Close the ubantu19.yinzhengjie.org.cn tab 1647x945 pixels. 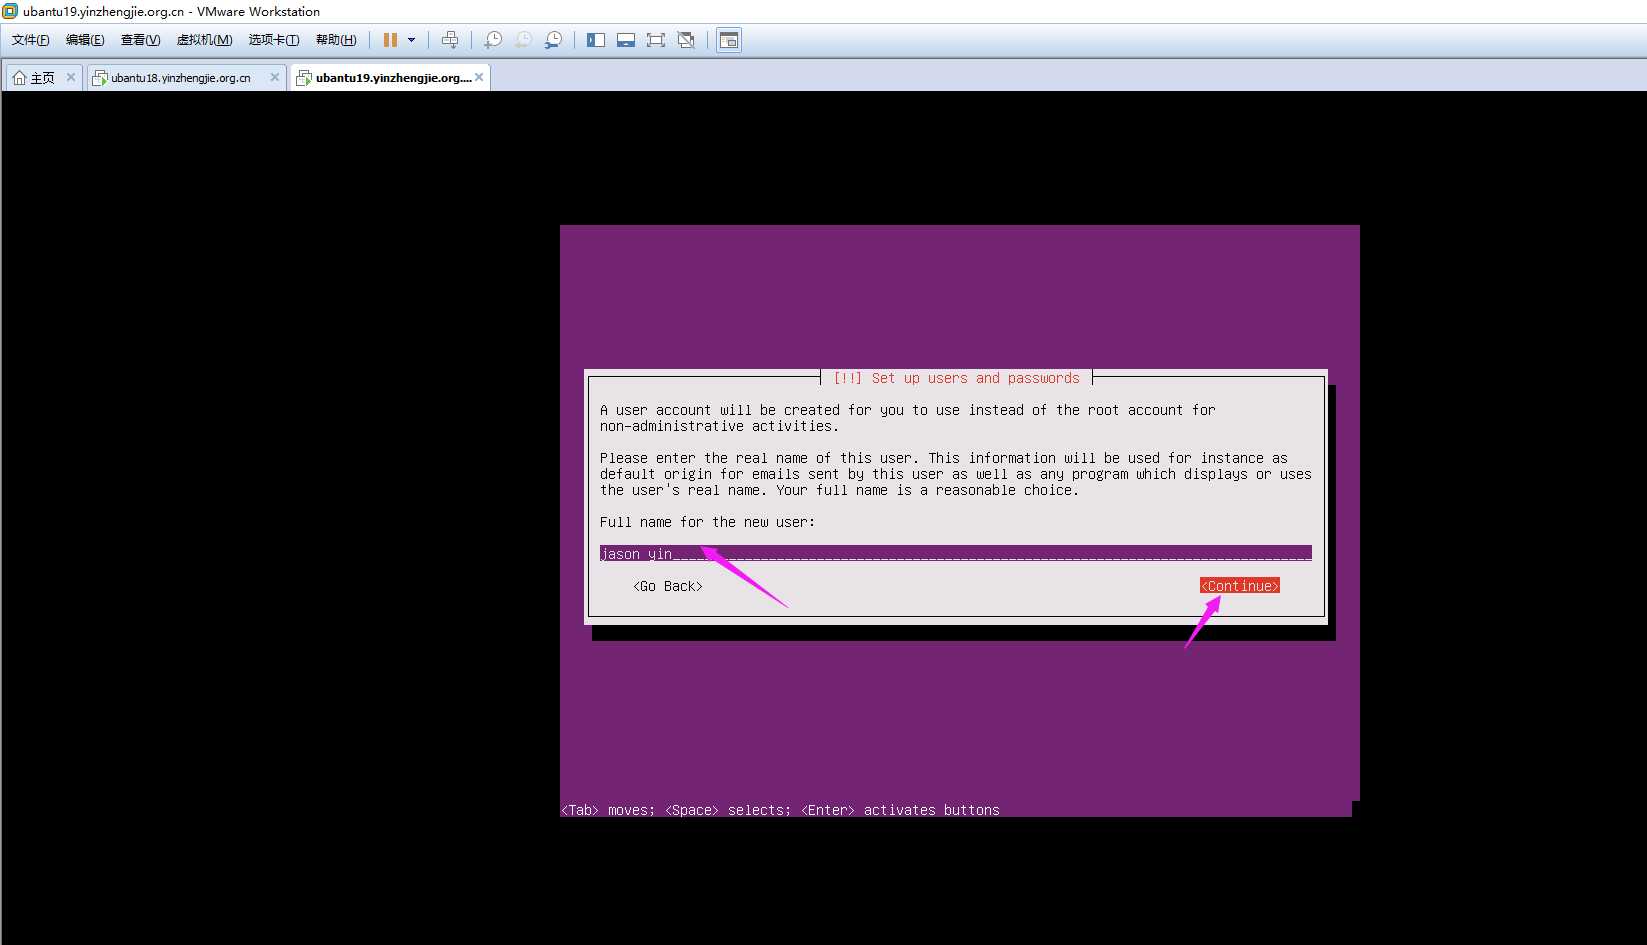pyautogui.click(x=479, y=77)
